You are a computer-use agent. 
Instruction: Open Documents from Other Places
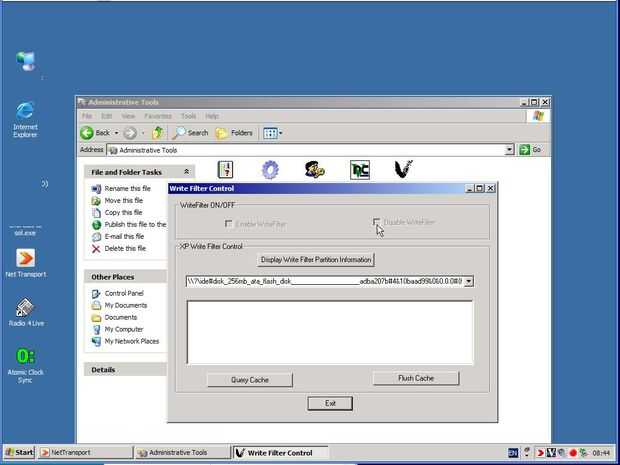point(121,317)
